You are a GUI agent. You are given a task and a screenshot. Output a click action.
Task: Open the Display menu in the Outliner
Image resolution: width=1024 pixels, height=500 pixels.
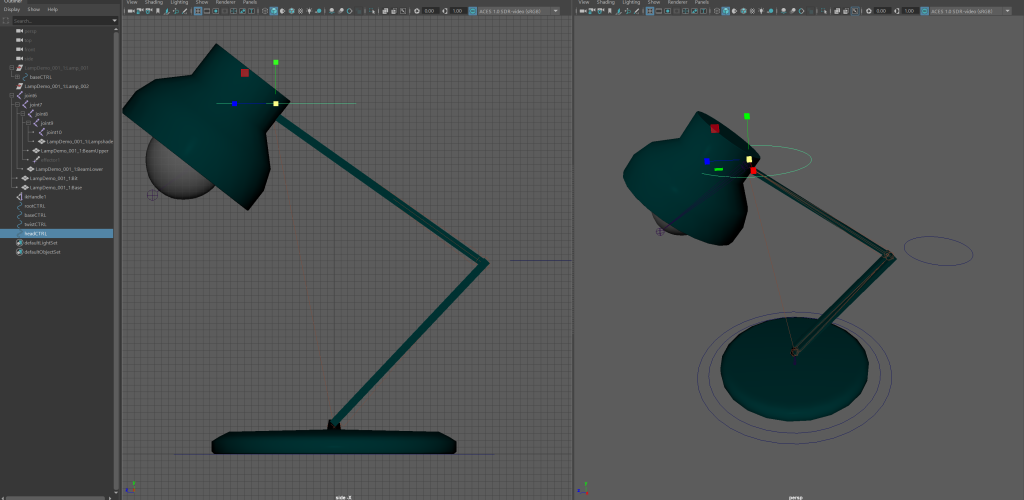12,9
